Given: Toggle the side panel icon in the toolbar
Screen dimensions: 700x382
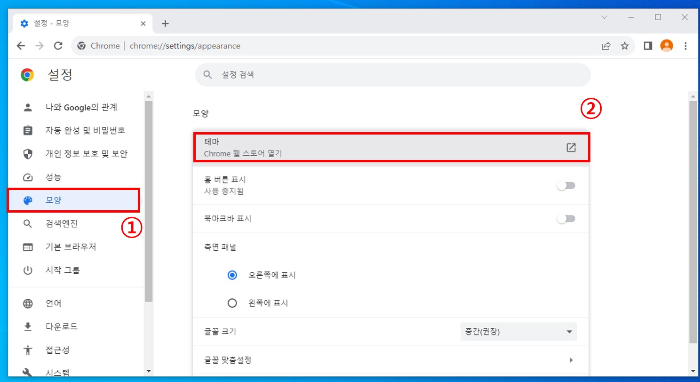Looking at the screenshot, I should [648, 46].
